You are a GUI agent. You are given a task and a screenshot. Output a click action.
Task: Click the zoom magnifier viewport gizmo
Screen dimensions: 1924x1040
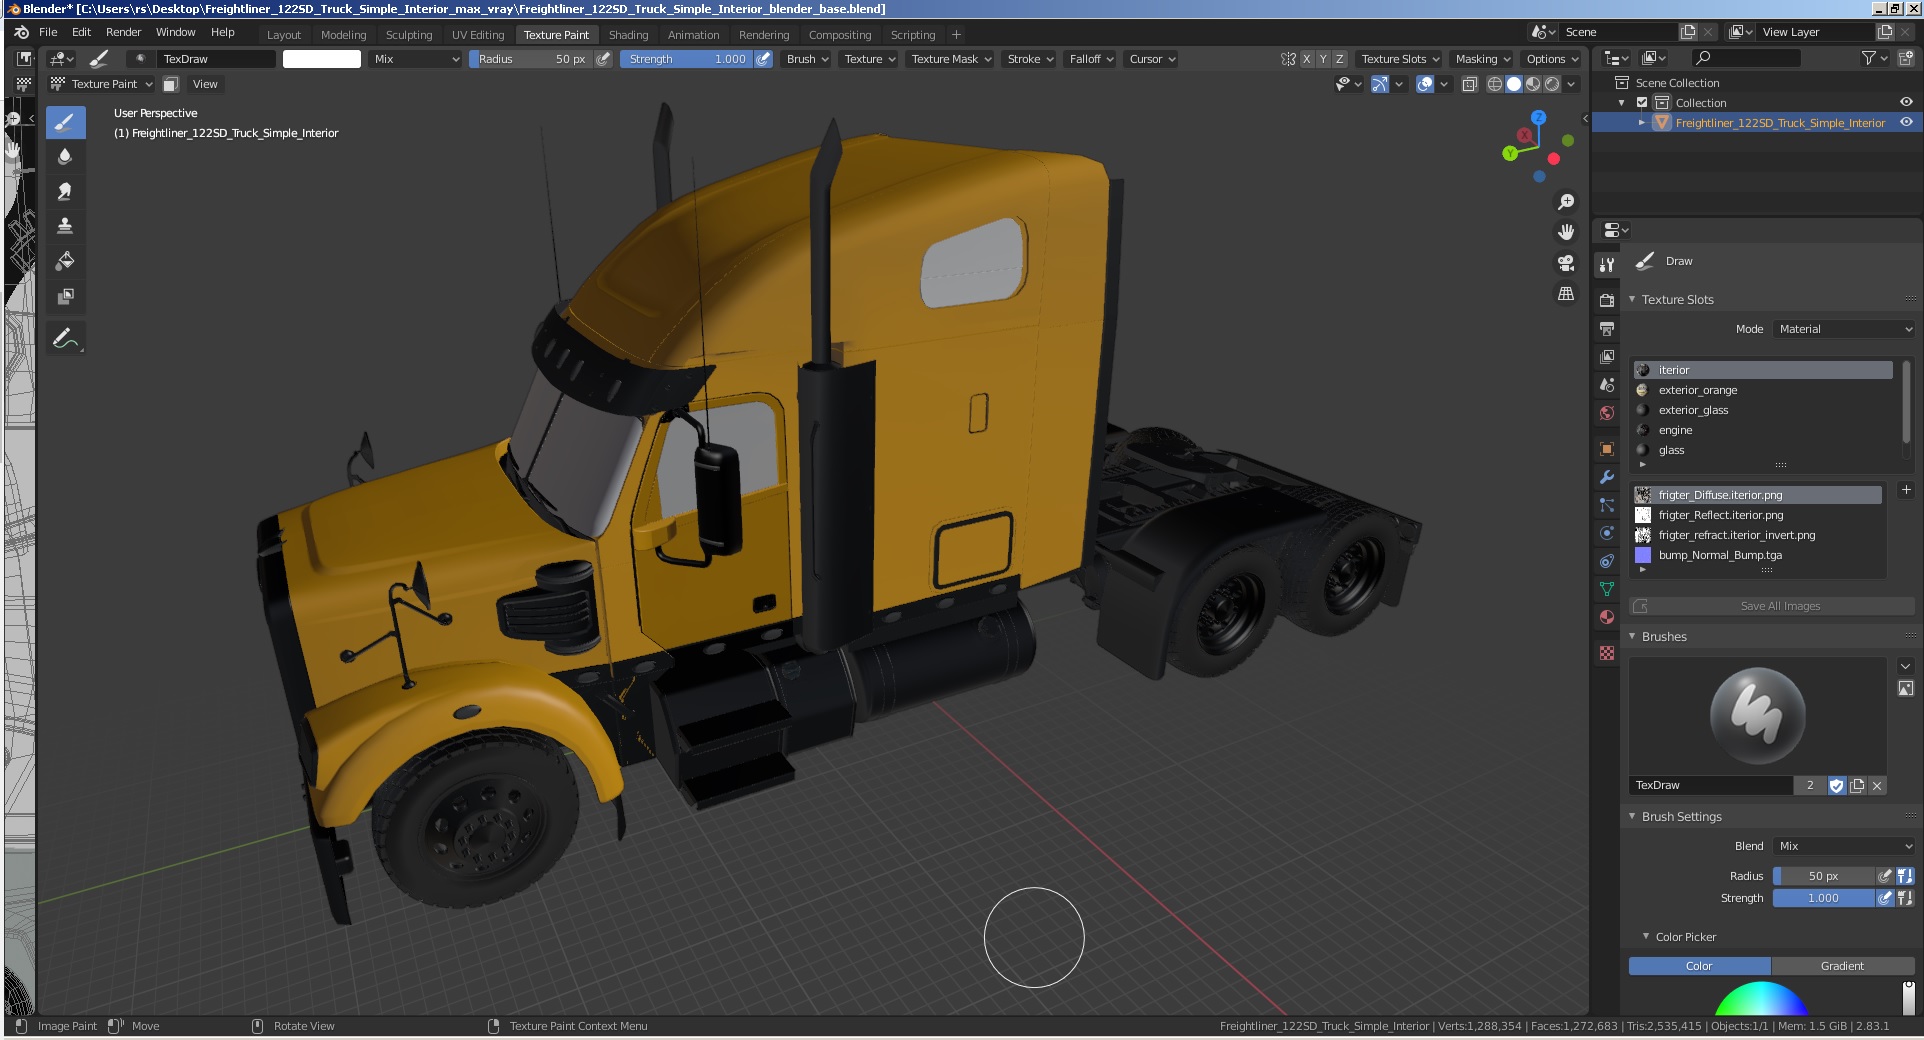[1566, 202]
